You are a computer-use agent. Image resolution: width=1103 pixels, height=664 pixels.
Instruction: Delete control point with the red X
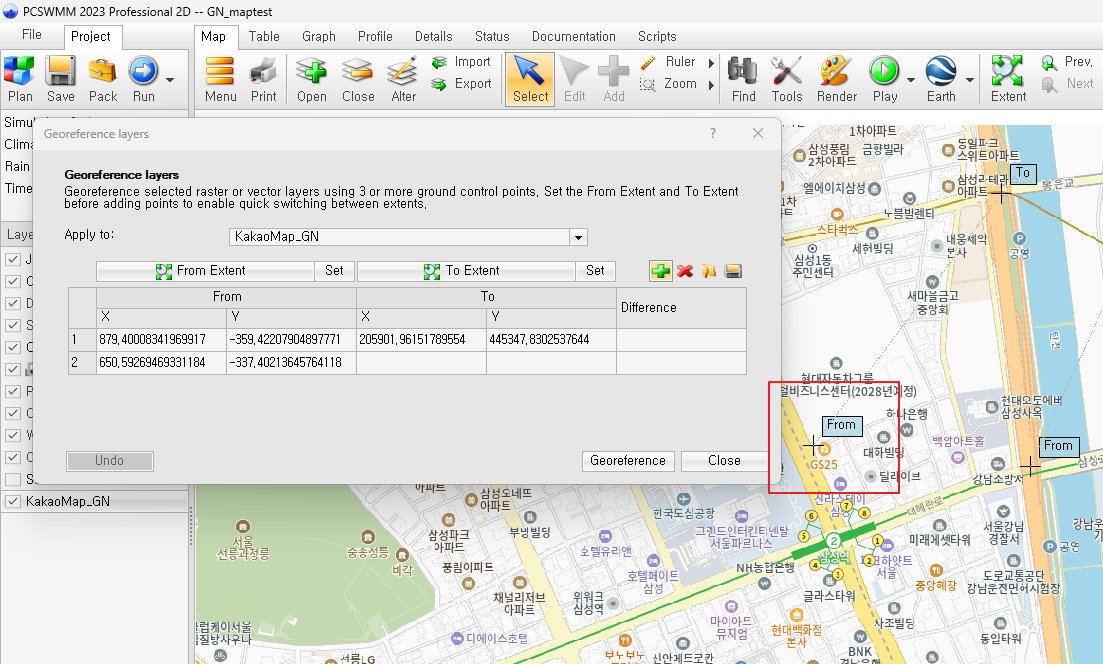click(685, 271)
